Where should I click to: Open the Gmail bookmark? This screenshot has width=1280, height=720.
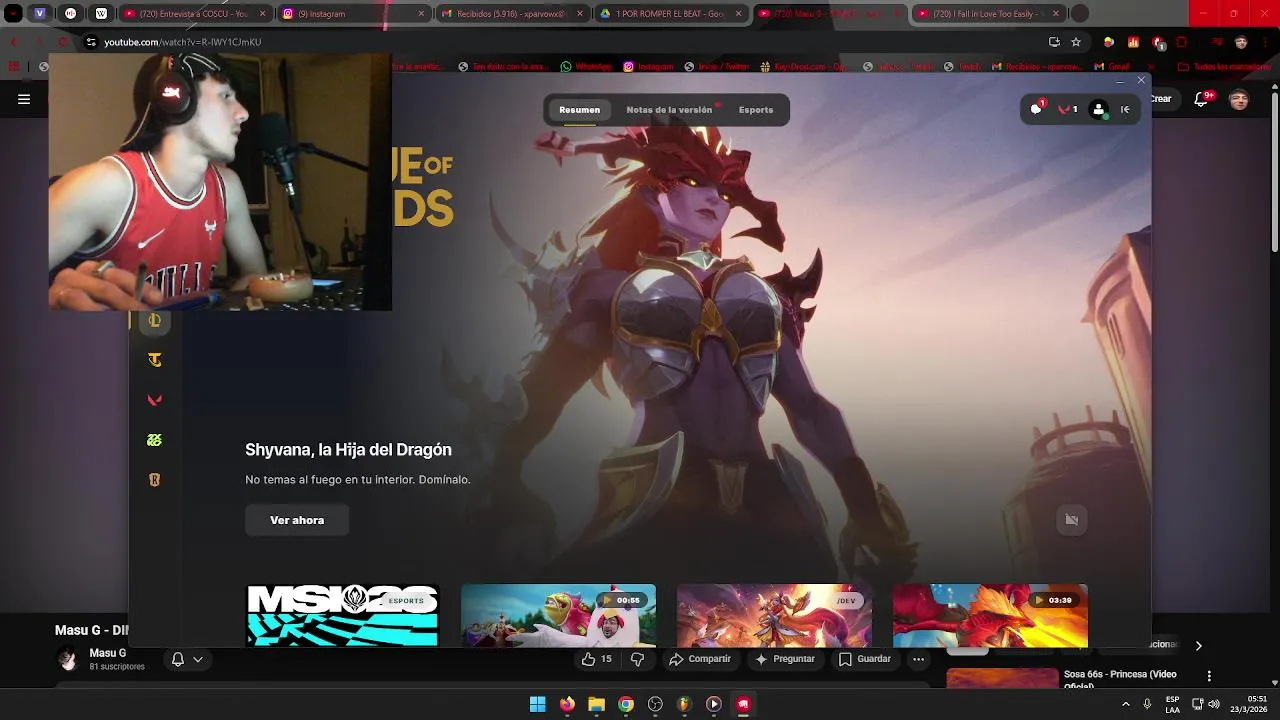click(1112, 67)
